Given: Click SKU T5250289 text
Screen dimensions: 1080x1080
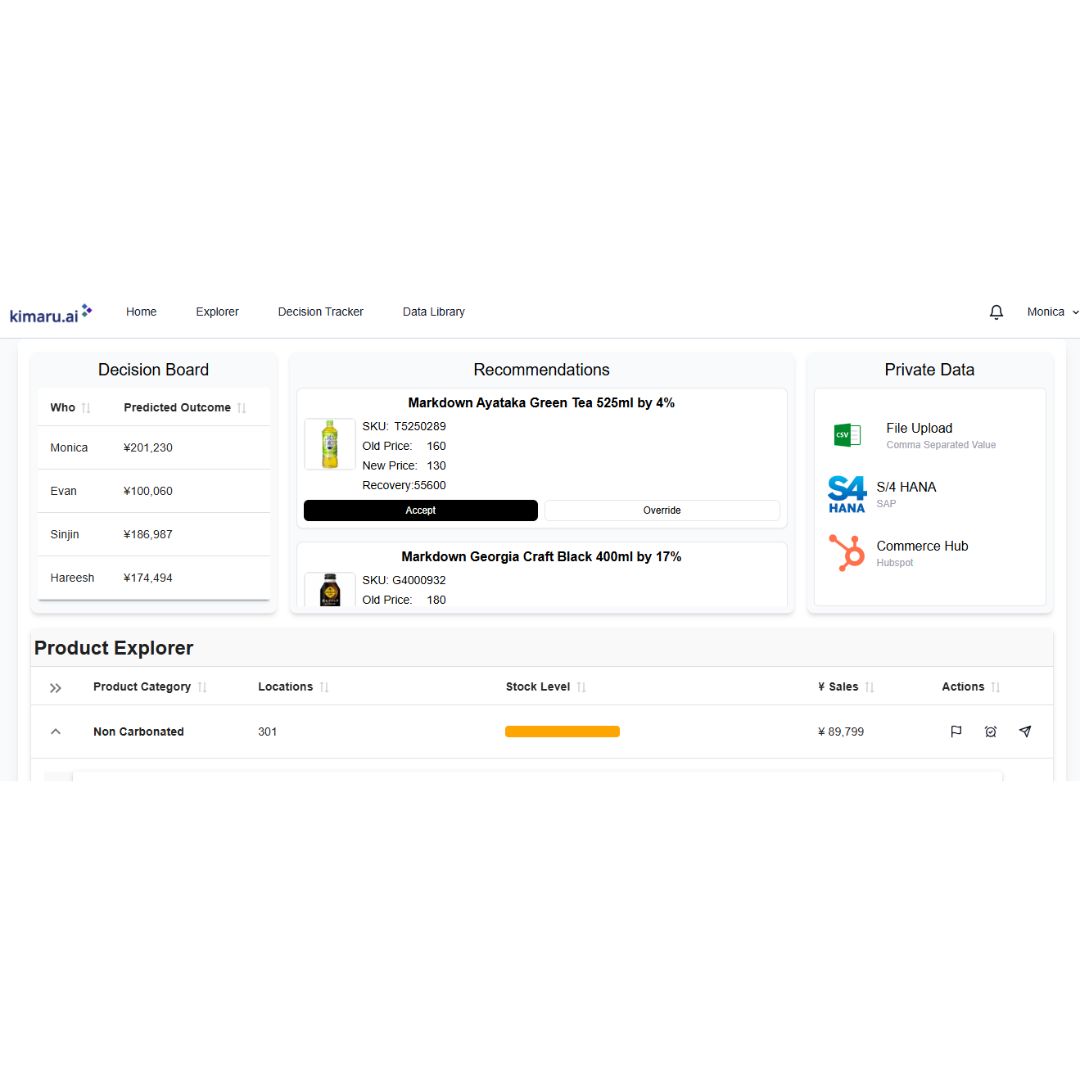Looking at the screenshot, I should click(x=404, y=426).
